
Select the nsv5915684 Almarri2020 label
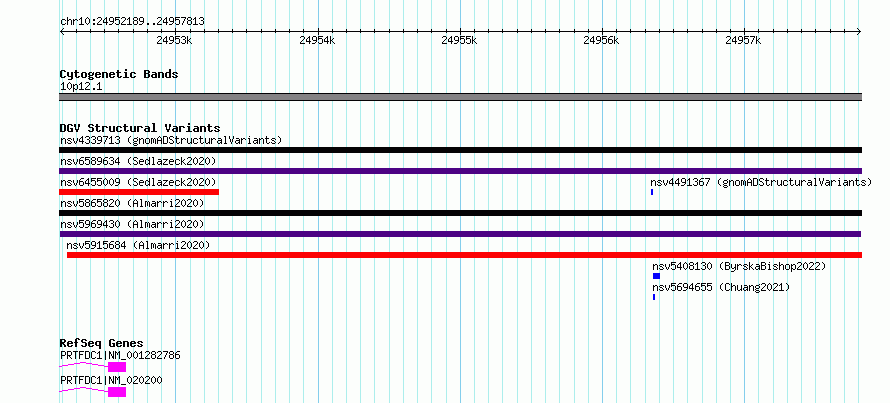click(138, 245)
